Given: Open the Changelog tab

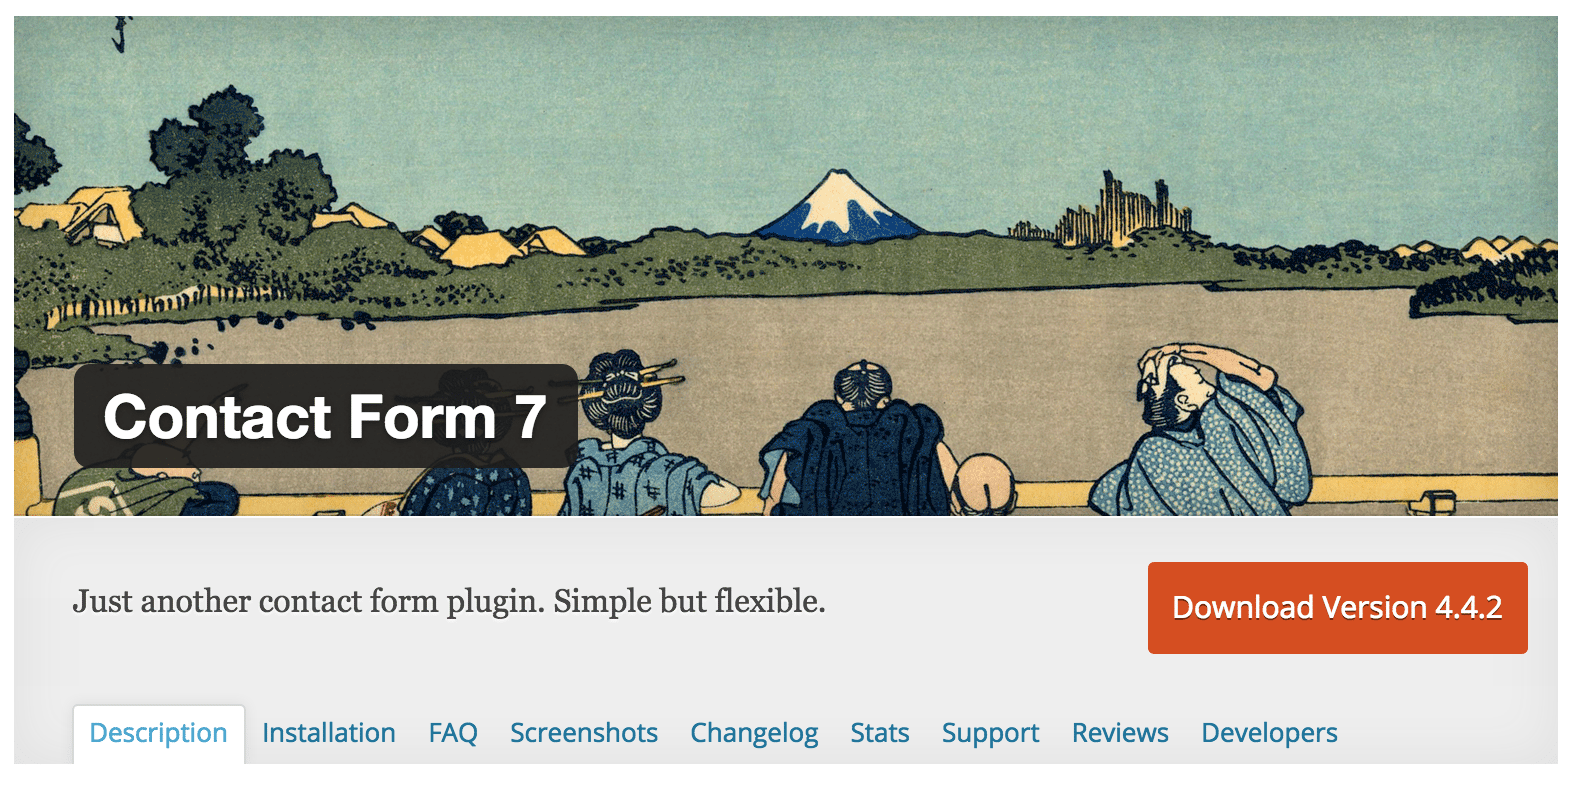Looking at the screenshot, I should (754, 733).
